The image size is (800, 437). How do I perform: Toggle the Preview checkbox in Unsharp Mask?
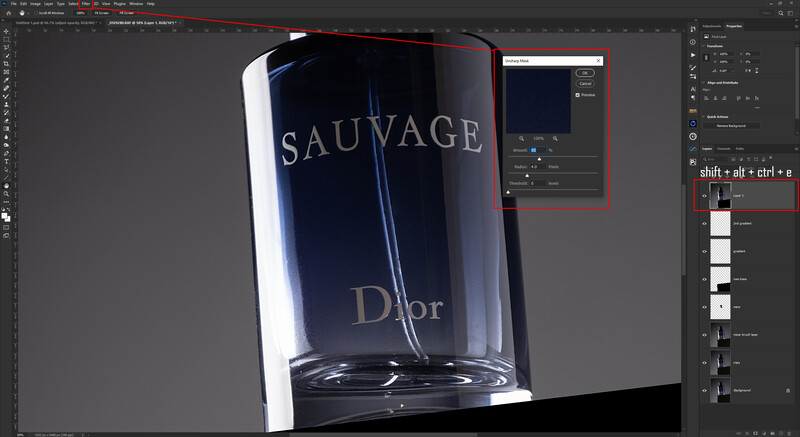[578, 95]
